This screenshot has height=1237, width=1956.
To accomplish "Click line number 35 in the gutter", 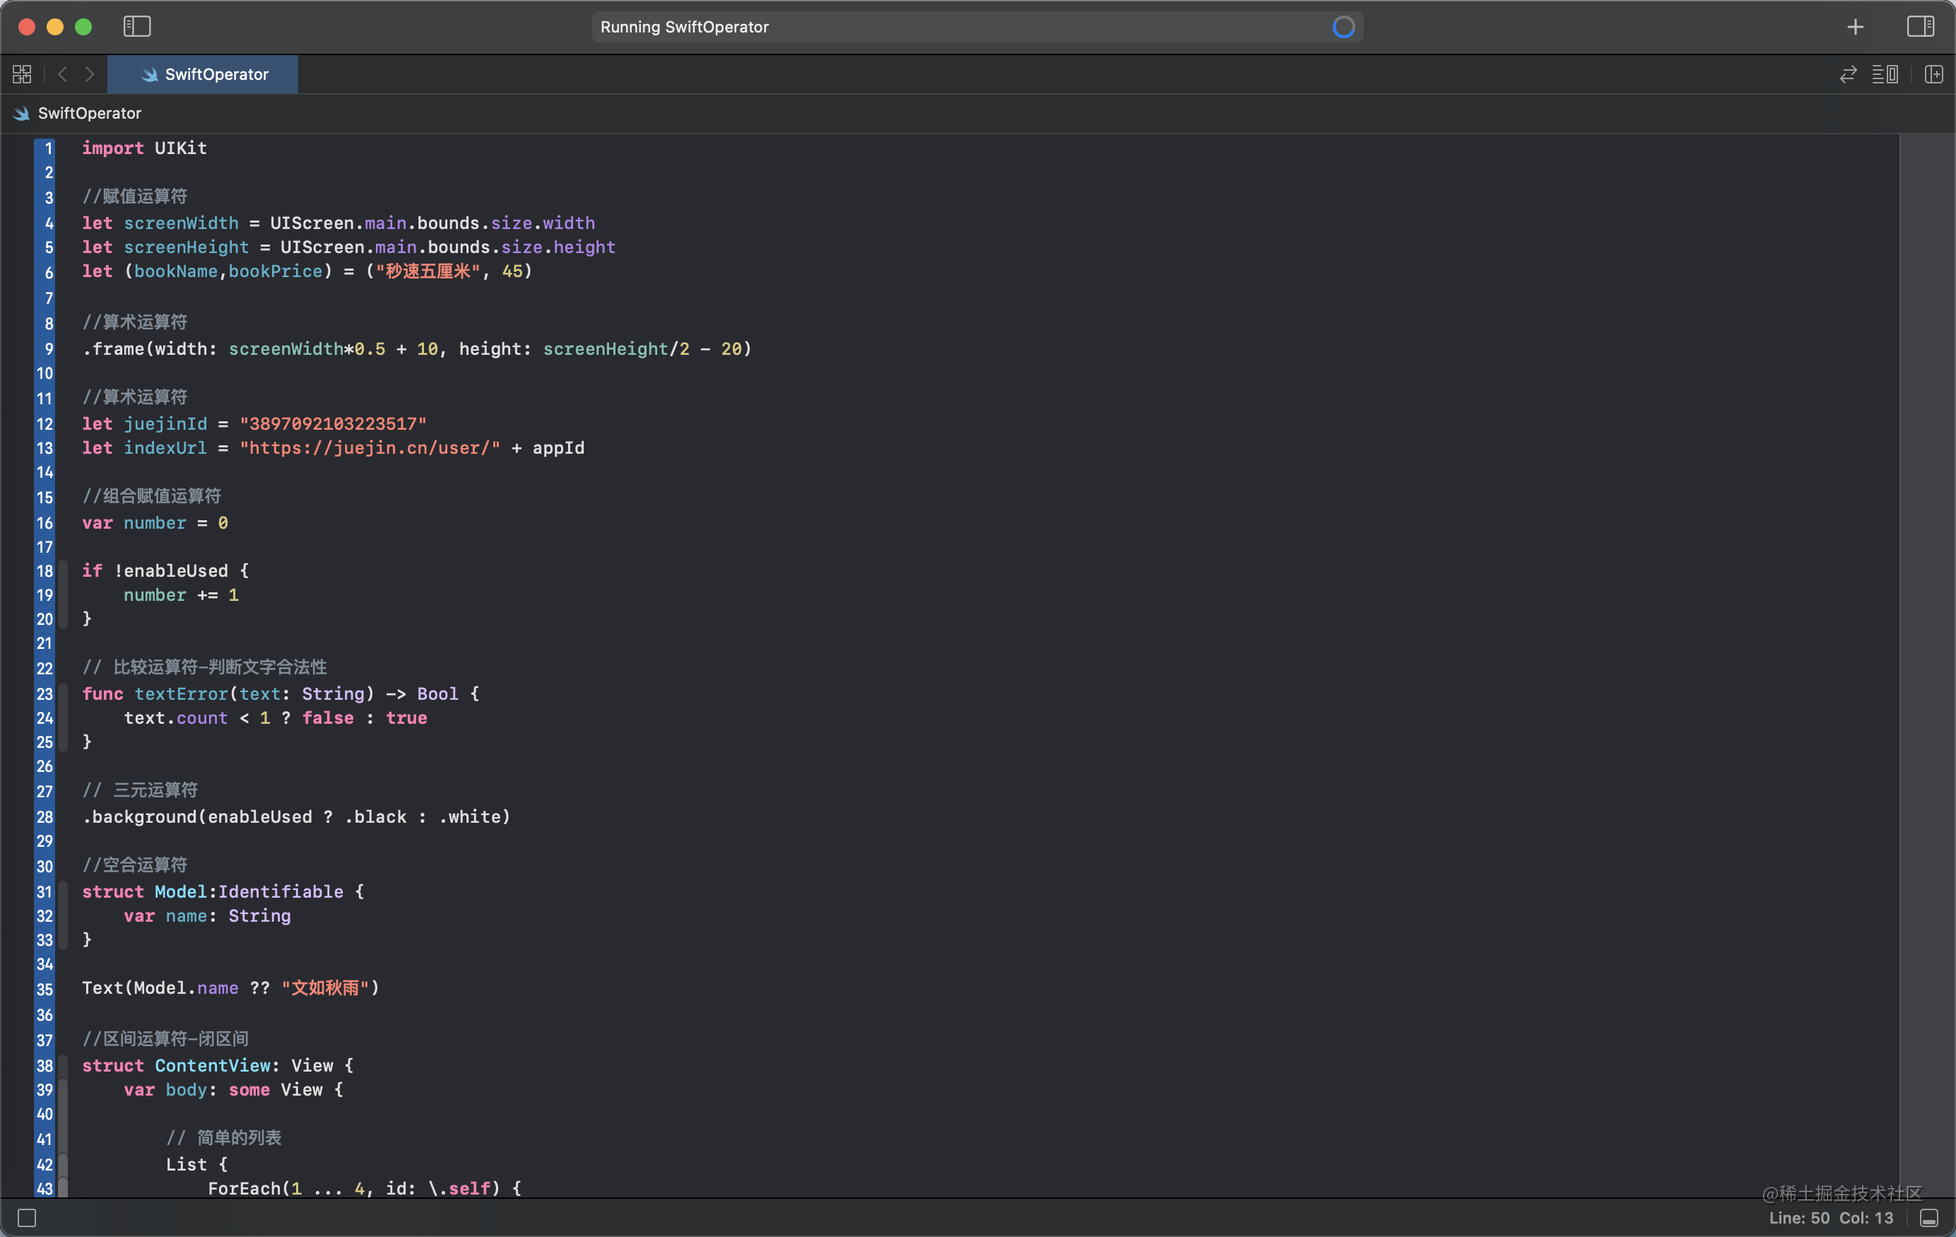I will click(45, 988).
